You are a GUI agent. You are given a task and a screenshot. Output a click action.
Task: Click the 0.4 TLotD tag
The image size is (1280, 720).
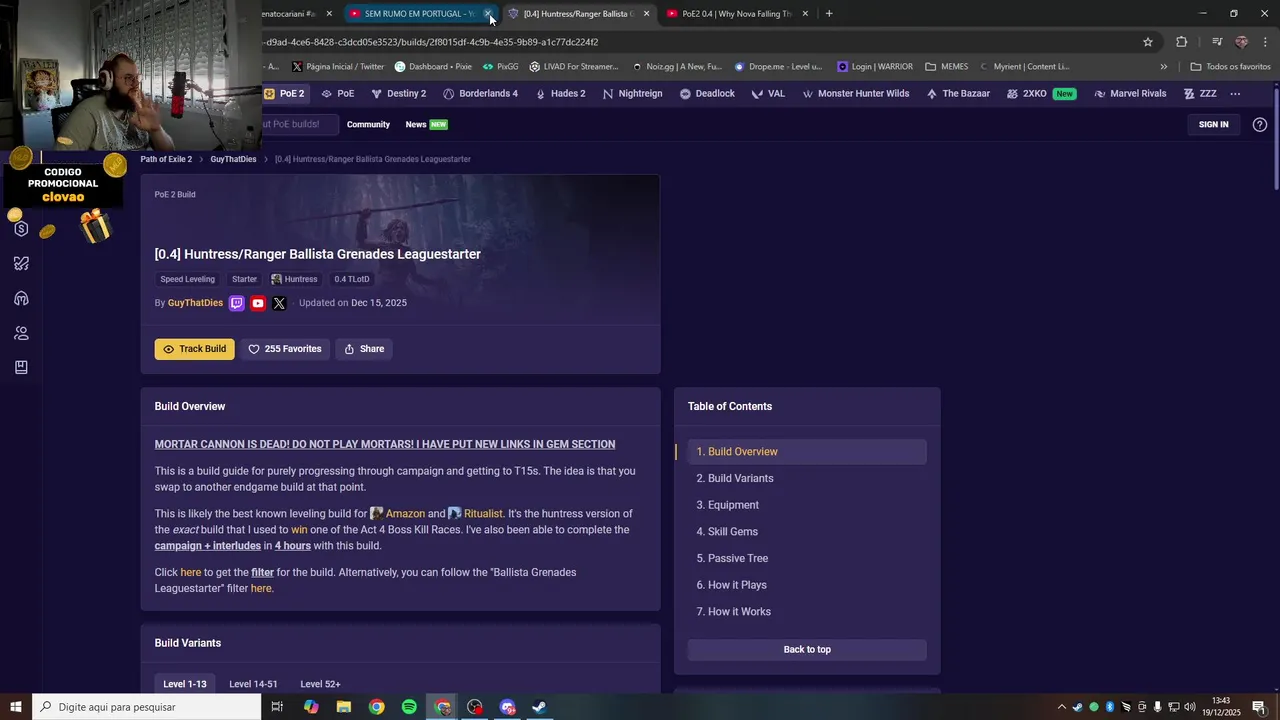(x=352, y=279)
